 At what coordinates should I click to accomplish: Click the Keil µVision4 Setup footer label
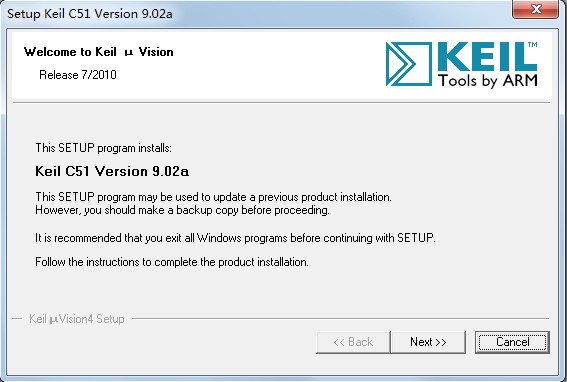click(x=77, y=319)
